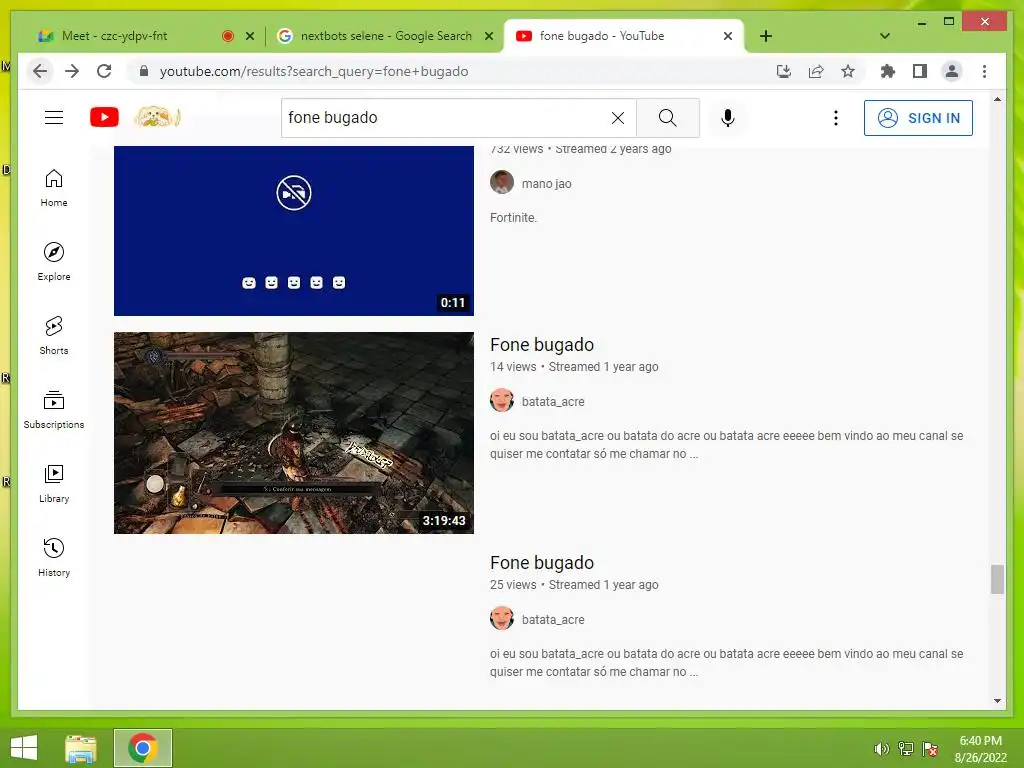Open volume control in system tray
Screen dimensions: 1024x768
881,749
